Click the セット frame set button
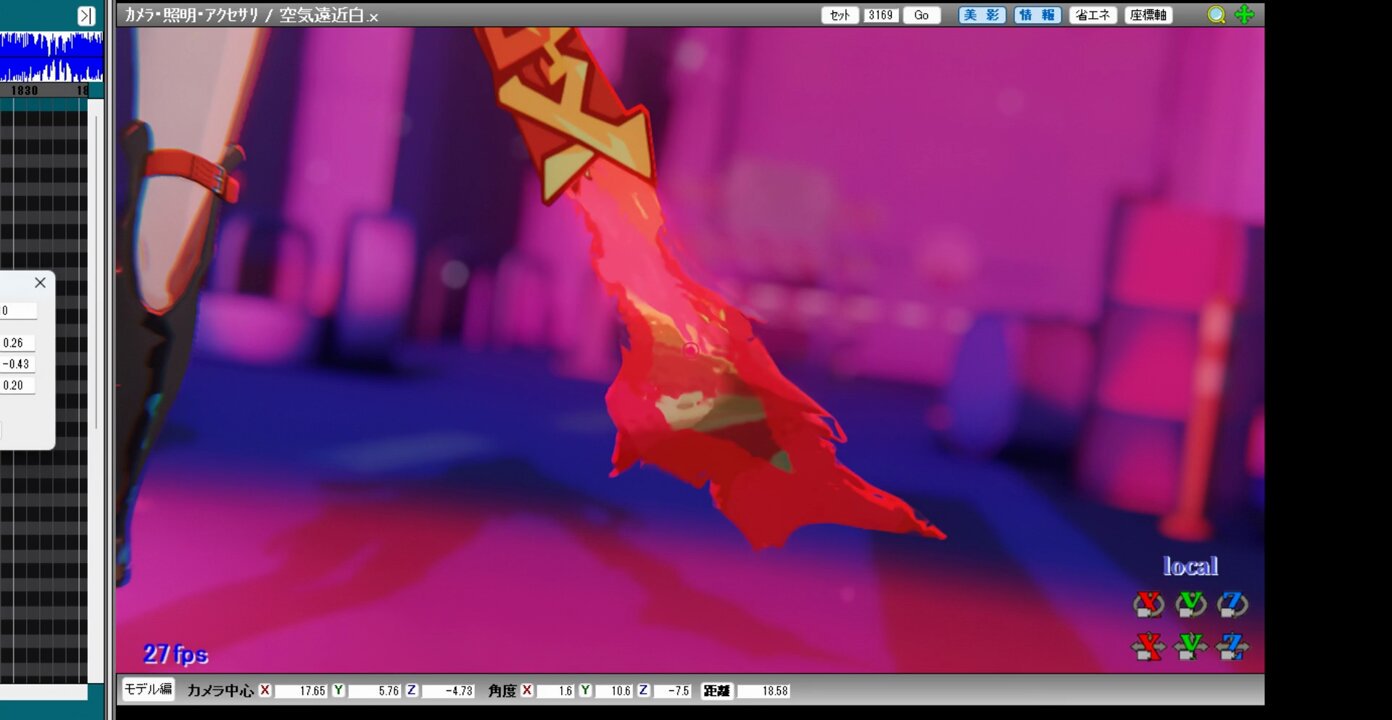This screenshot has height=720, width=1392. click(x=840, y=15)
